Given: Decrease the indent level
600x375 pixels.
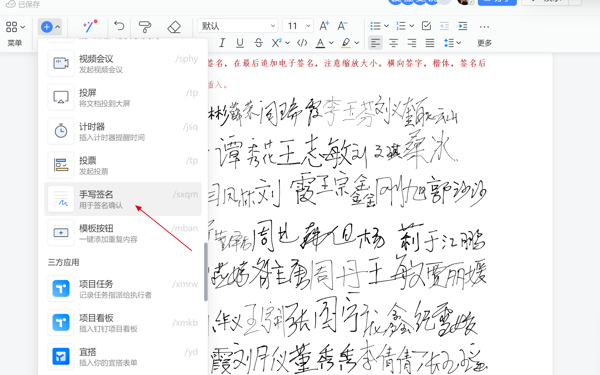Looking at the screenshot, I should click(x=445, y=26).
